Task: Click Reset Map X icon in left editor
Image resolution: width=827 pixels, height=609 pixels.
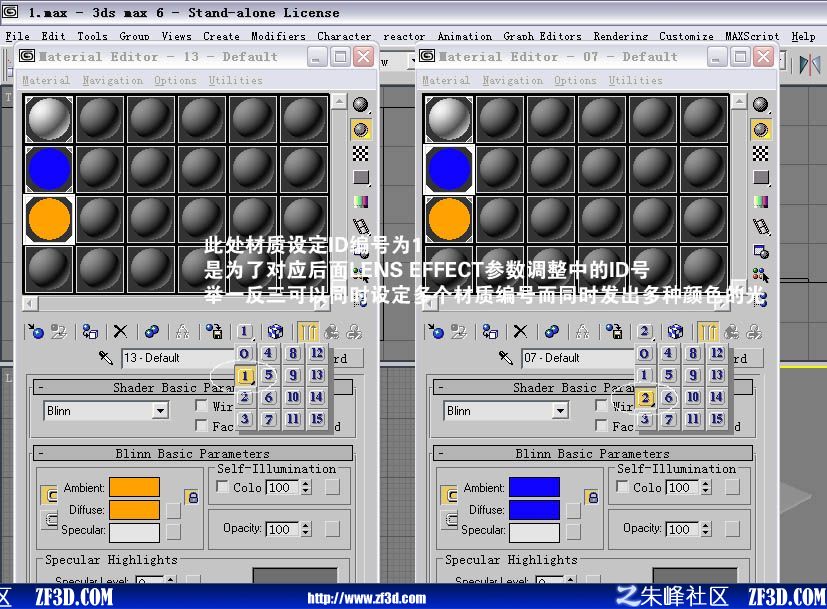Action: tap(120, 332)
